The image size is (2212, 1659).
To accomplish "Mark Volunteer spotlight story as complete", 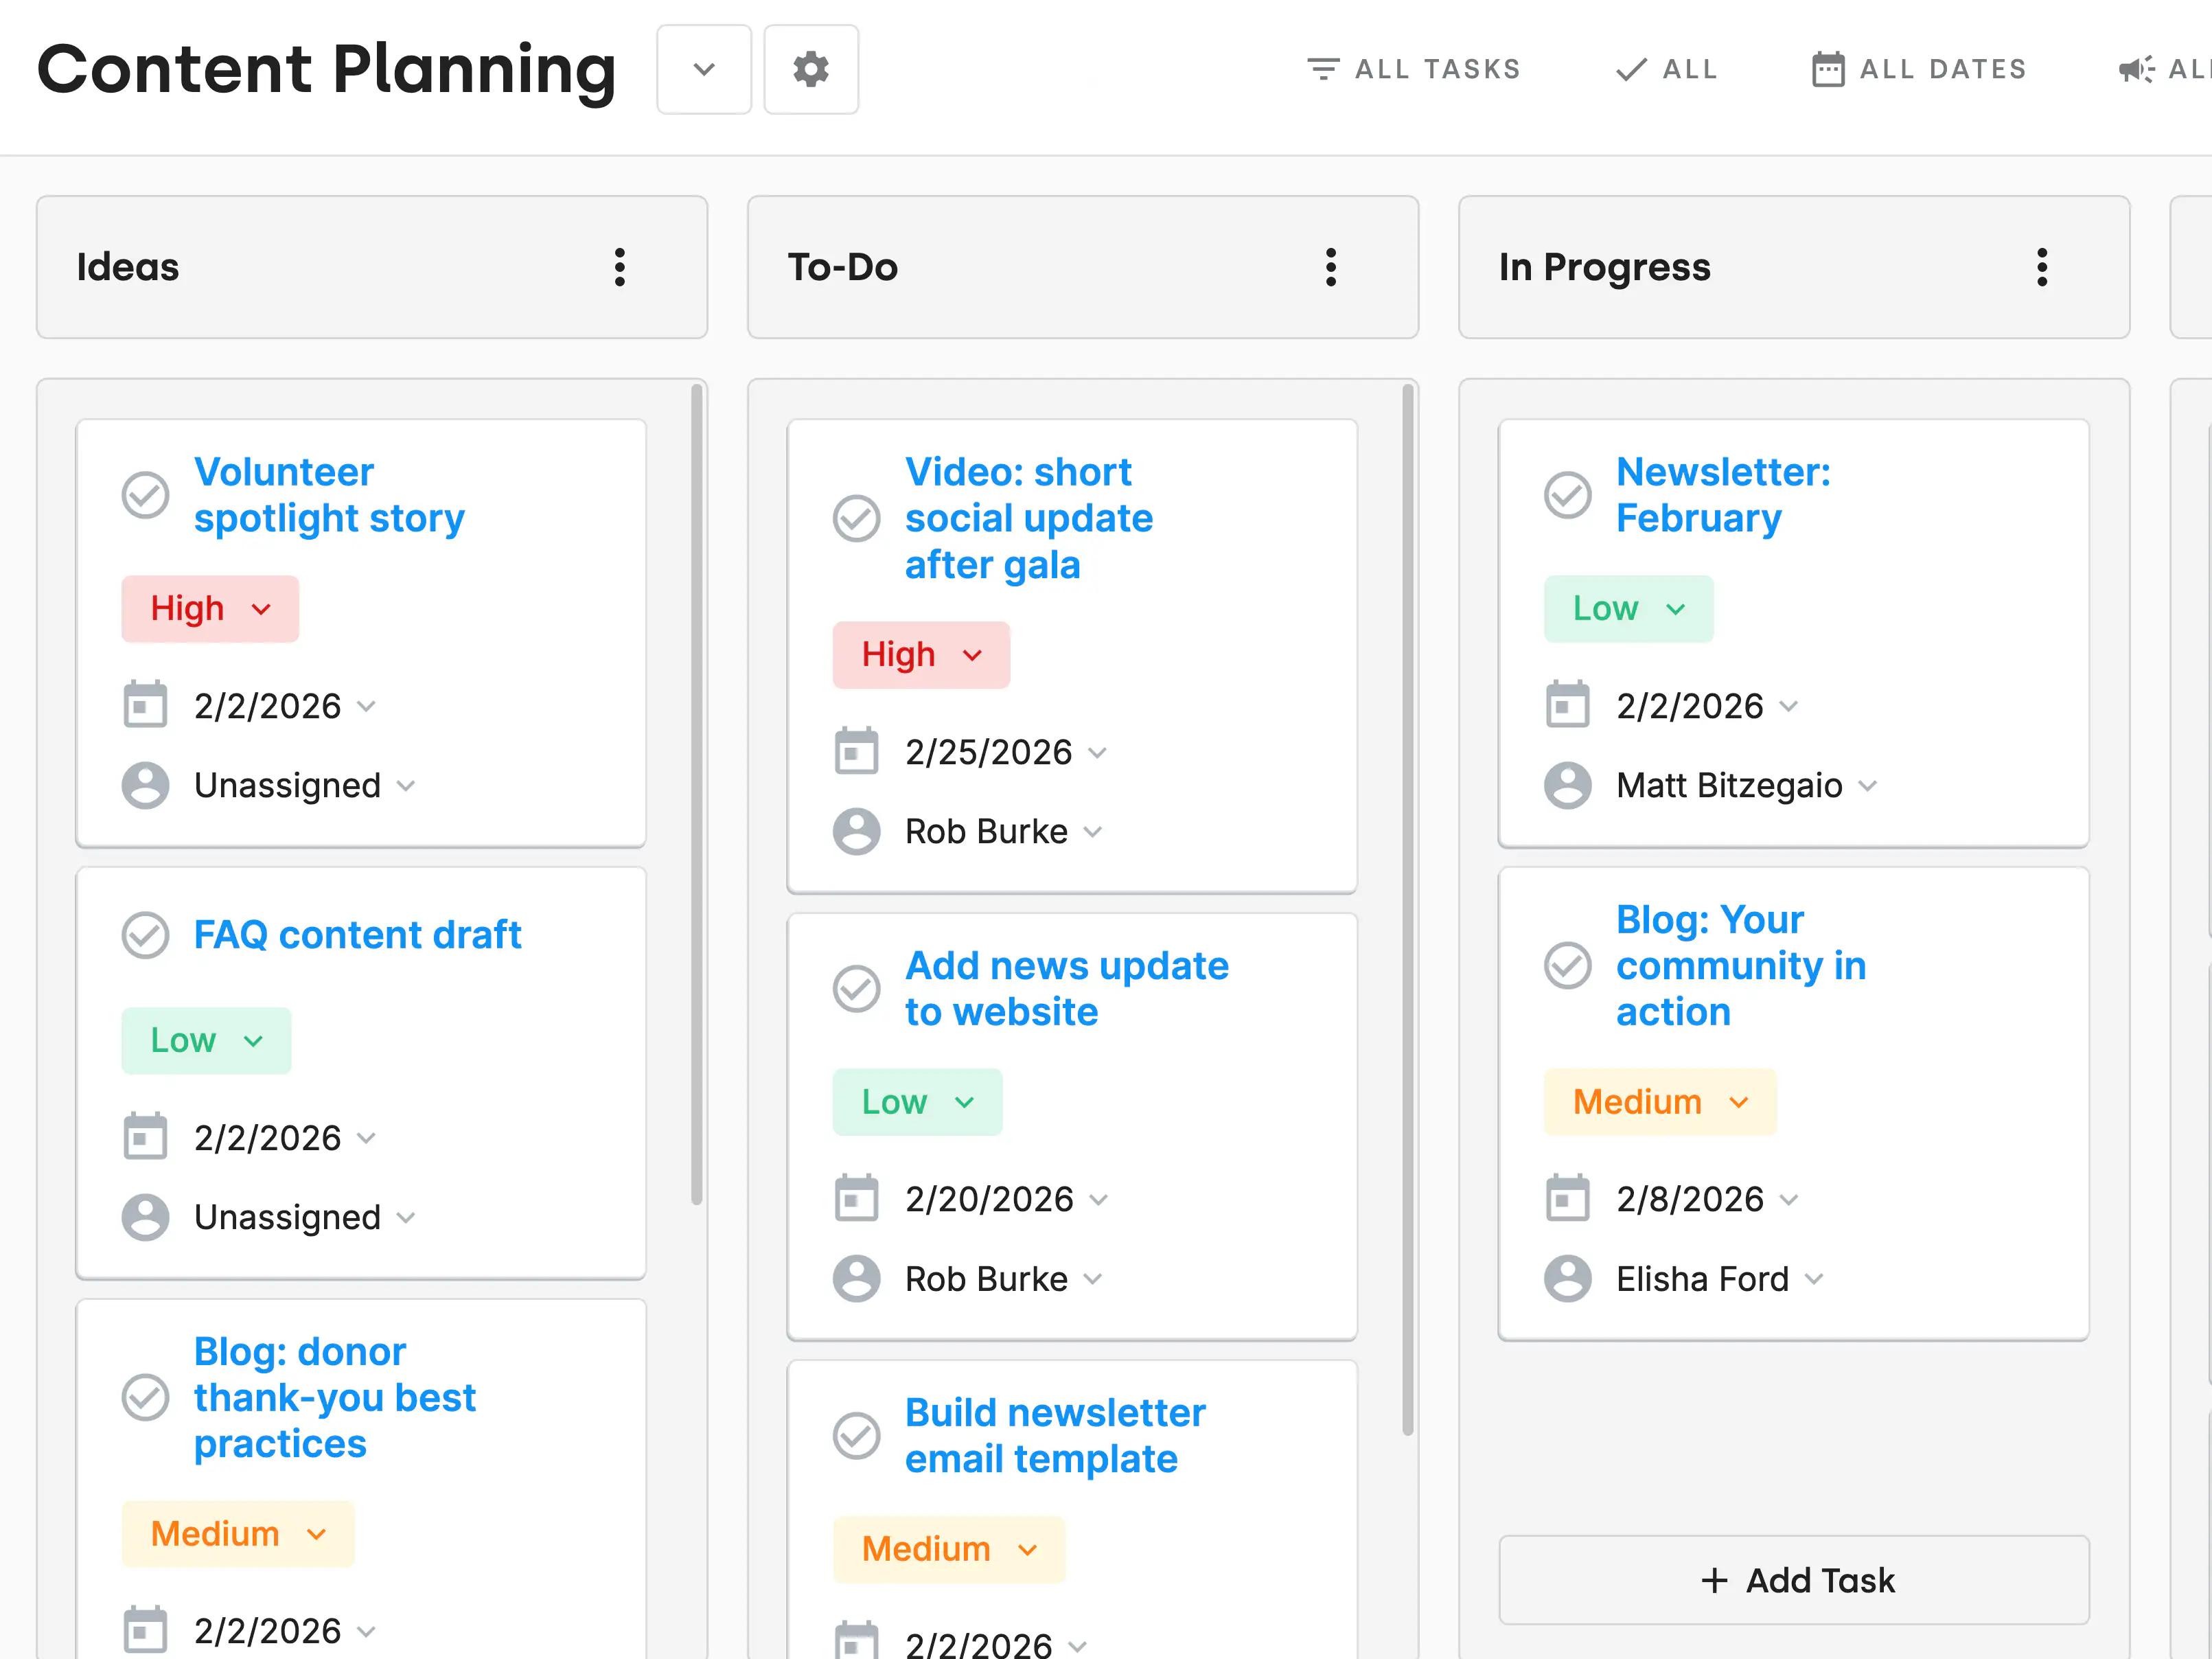I will click(145, 495).
